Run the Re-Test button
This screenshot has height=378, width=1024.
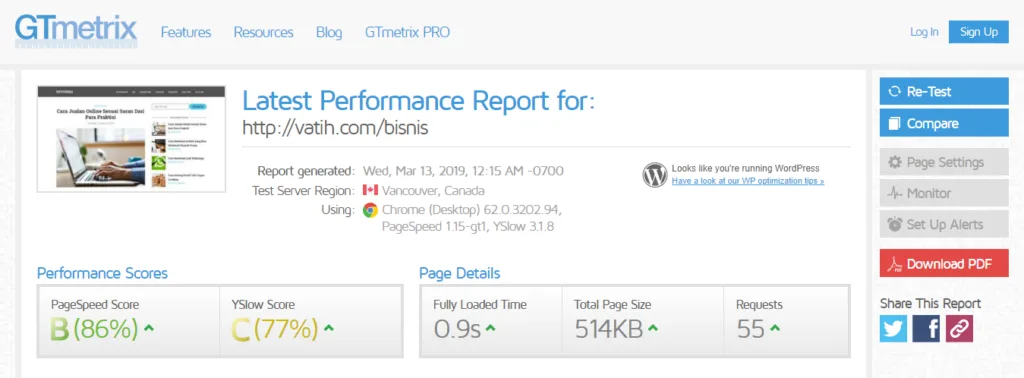(x=944, y=91)
